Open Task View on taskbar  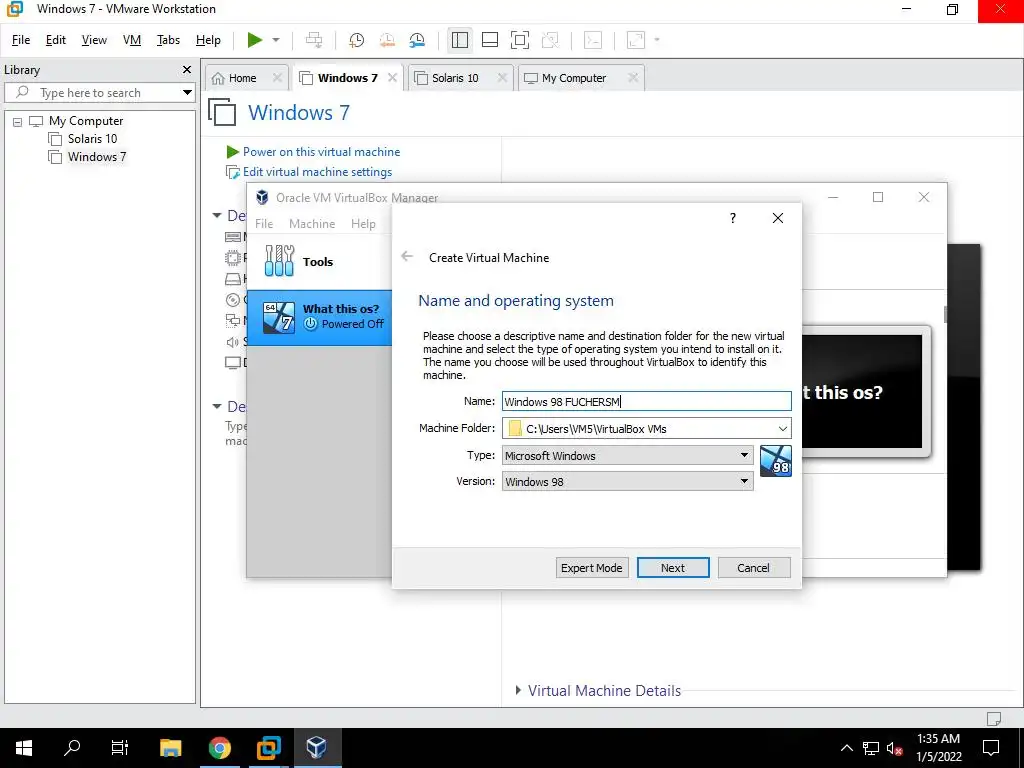point(120,747)
